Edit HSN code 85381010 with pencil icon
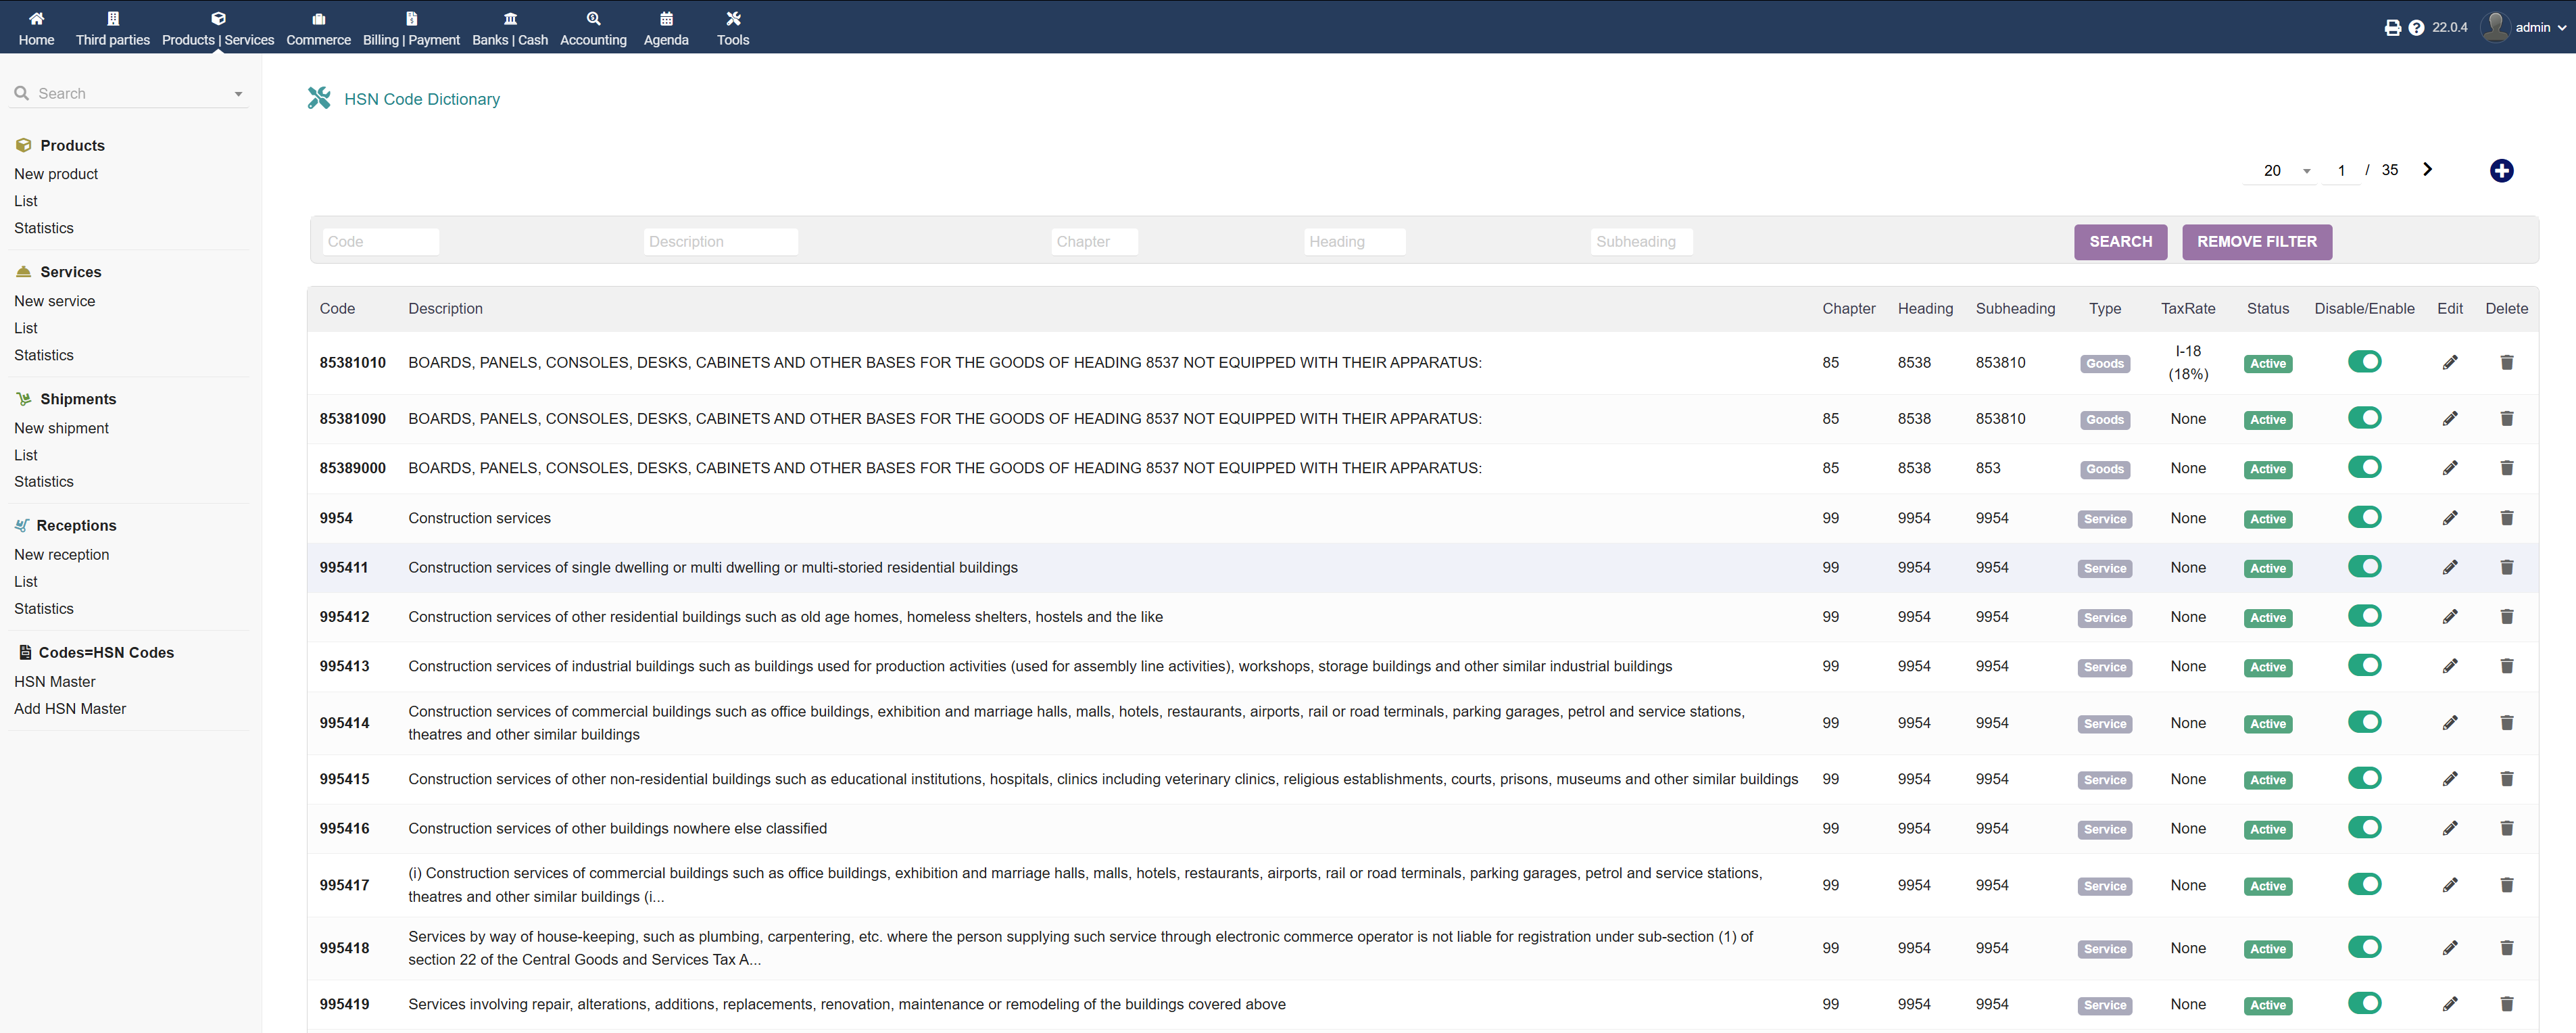Screen dimensions: 2576x1033 click(x=2449, y=363)
